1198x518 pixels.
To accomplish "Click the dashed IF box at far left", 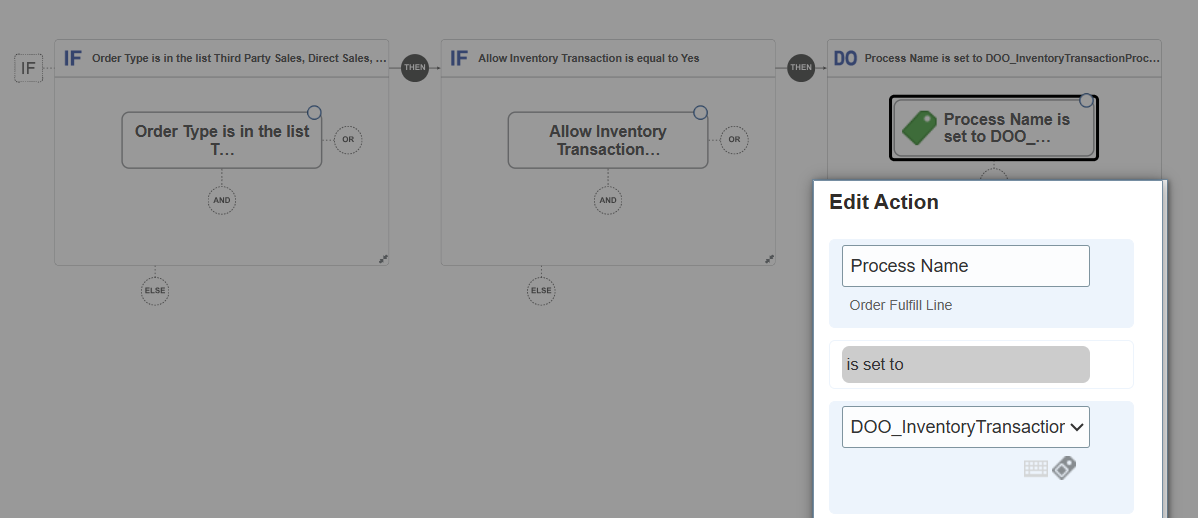I will (x=28, y=68).
